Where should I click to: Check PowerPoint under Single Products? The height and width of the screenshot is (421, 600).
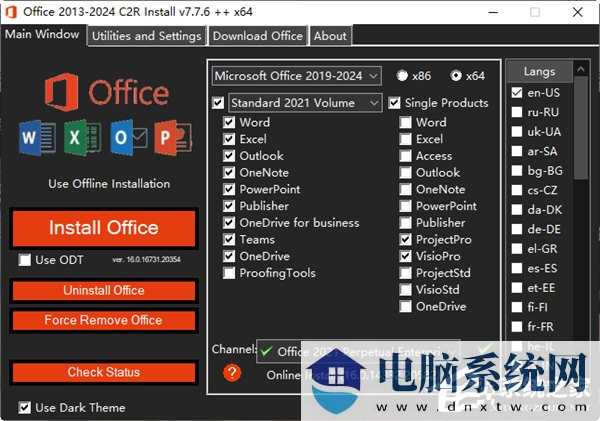pyautogui.click(x=406, y=206)
